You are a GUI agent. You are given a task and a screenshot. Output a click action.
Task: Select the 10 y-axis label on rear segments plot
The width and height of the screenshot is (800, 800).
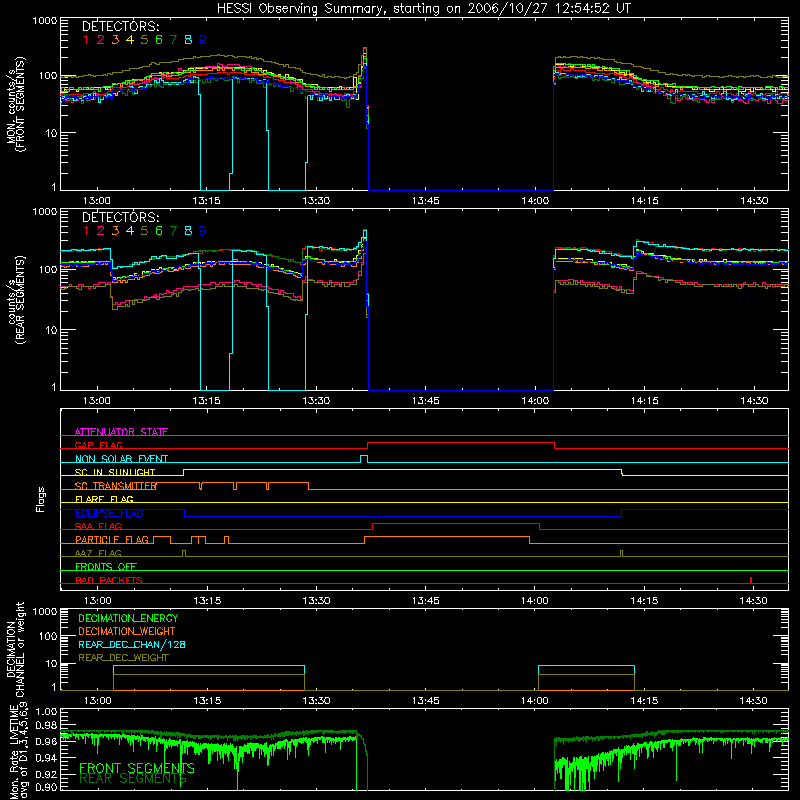[x=51, y=330]
